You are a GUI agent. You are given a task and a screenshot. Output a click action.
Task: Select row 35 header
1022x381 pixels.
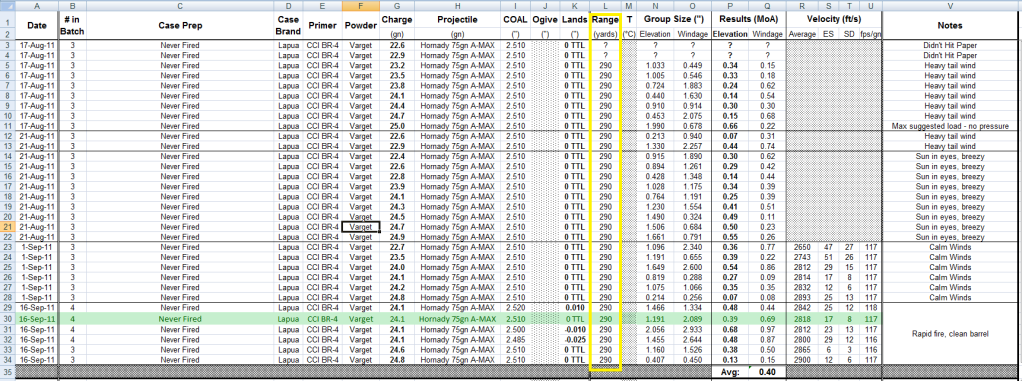[7, 373]
